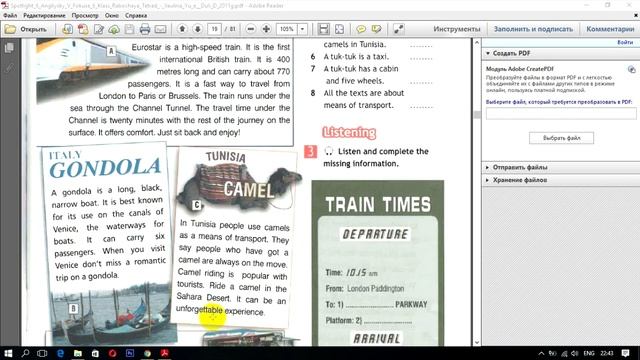Launch Edge browser from taskbar

(60, 353)
